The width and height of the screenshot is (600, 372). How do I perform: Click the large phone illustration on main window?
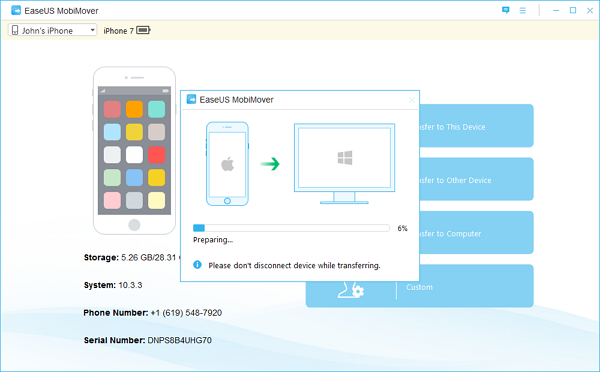[134, 150]
